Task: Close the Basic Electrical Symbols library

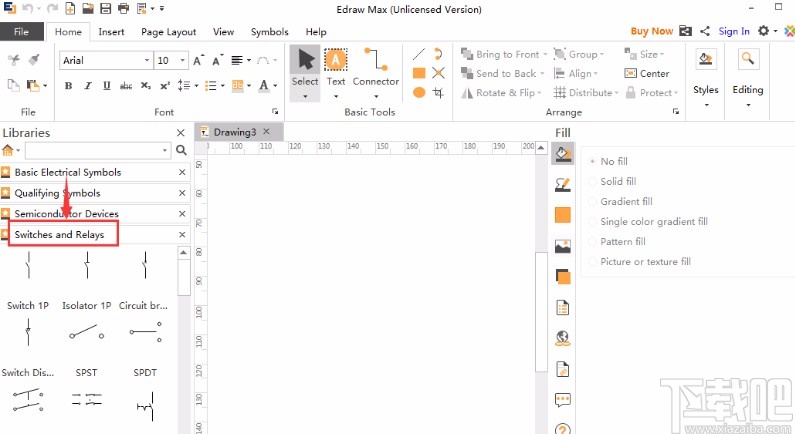Action: (182, 172)
